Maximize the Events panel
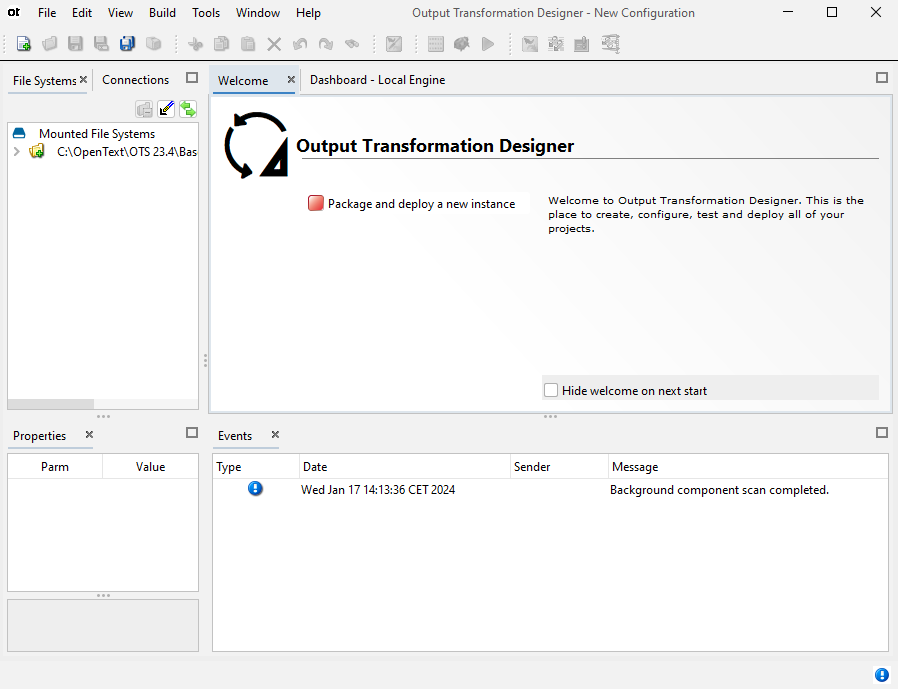The height and width of the screenshot is (689, 898). (x=882, y=433)
